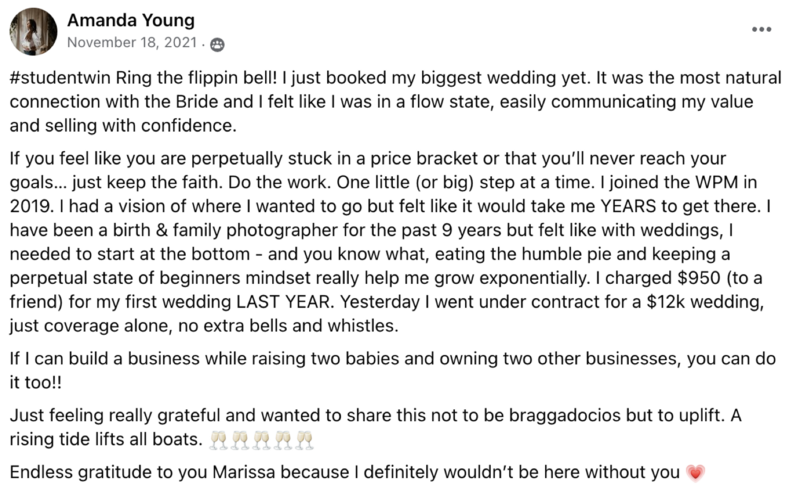The width and height of the screenshot is (800, 496).
Task: Follow the #studentwin hashtag
Action: [60, 78]
